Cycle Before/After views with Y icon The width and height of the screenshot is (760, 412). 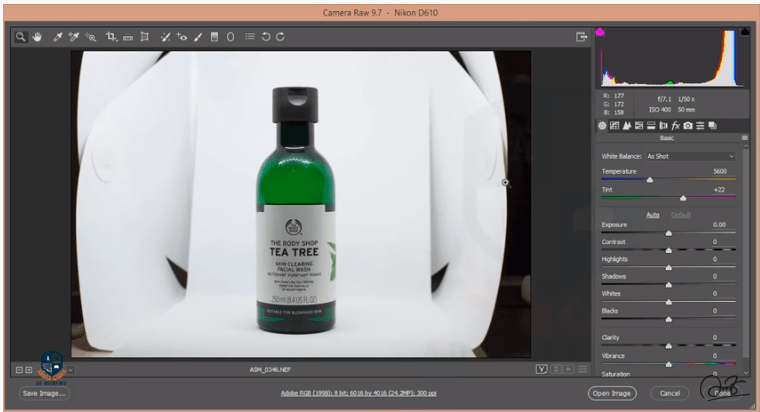pyautogui.click(x=541, y=369)
